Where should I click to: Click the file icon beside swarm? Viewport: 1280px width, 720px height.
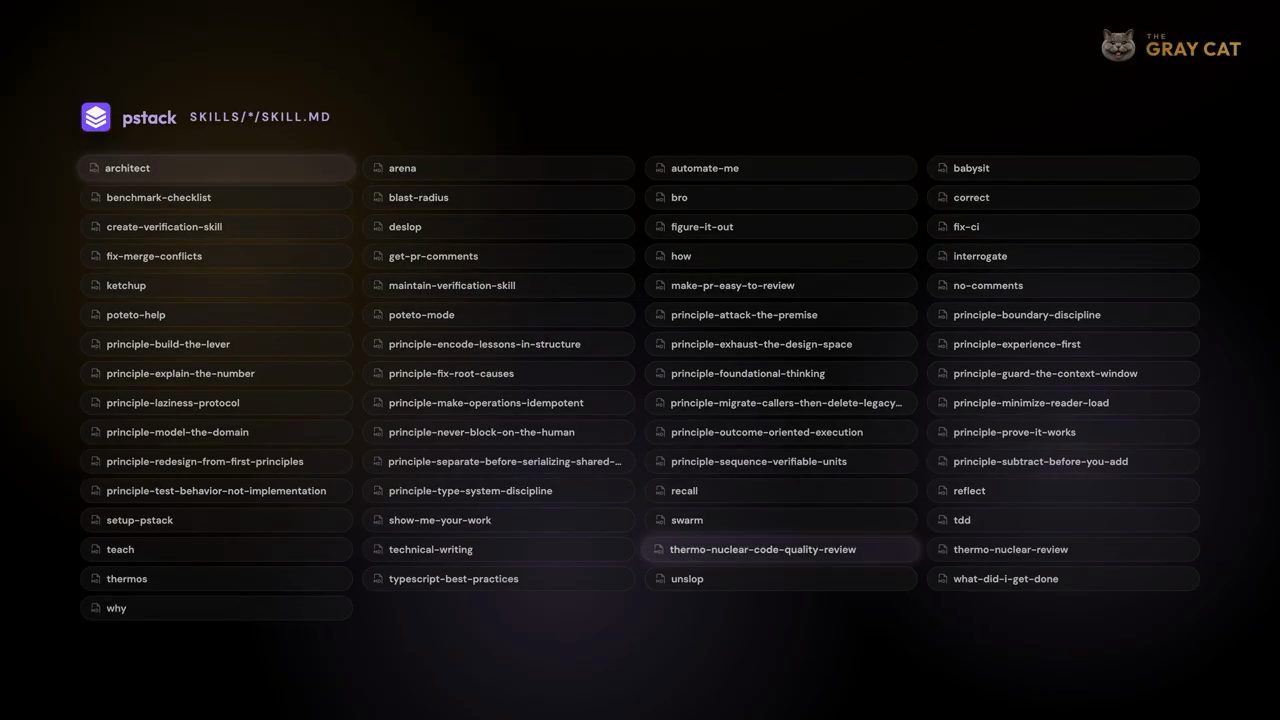[x=660, y=520]
